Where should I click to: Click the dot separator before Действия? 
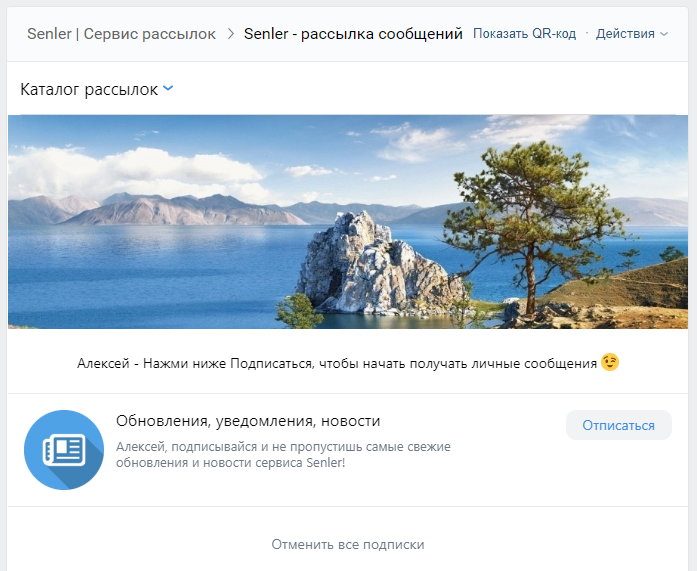coord(587,34)
